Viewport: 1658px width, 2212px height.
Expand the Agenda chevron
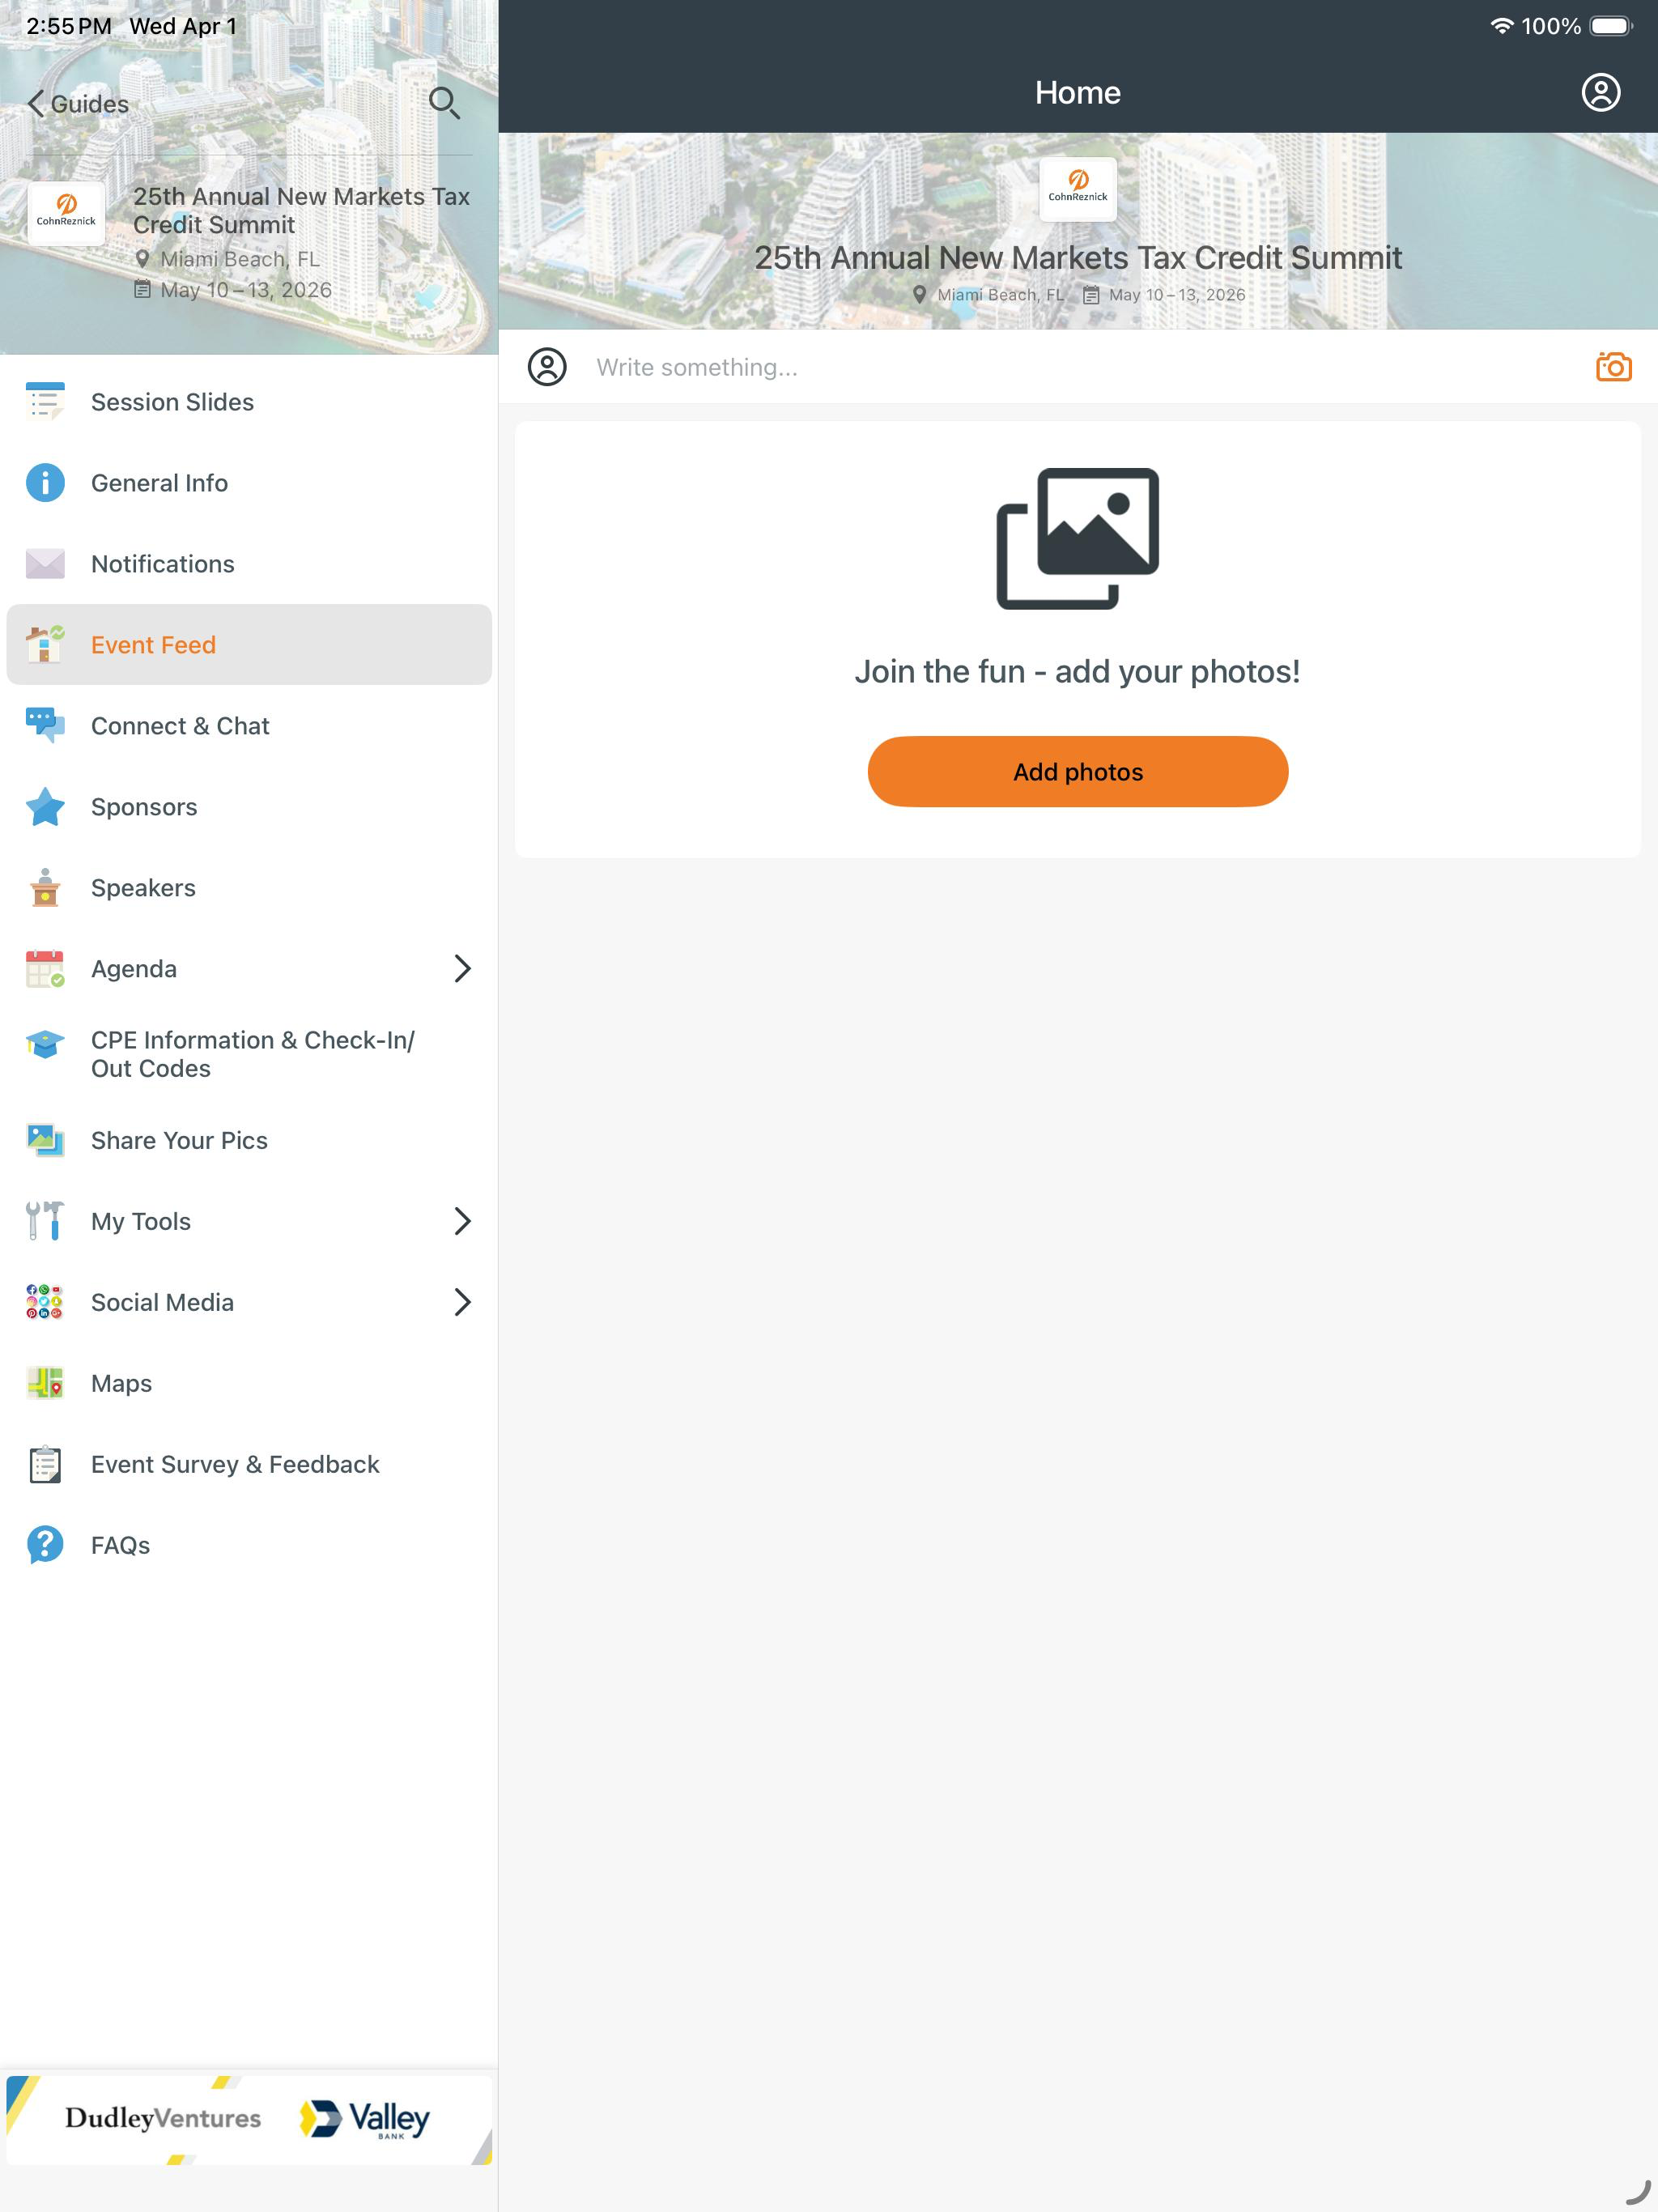[x=462, y=968]
